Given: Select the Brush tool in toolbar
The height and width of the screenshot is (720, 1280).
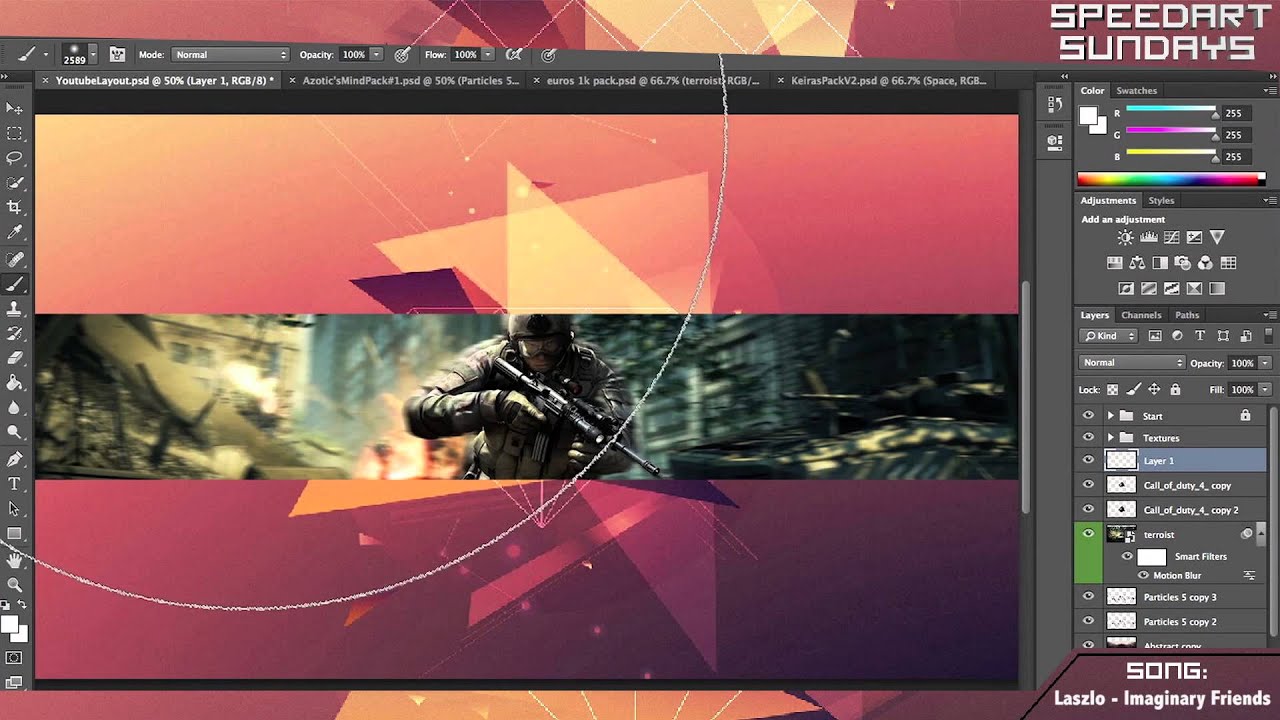Looking at the screenshot, I should click(14, 284).
